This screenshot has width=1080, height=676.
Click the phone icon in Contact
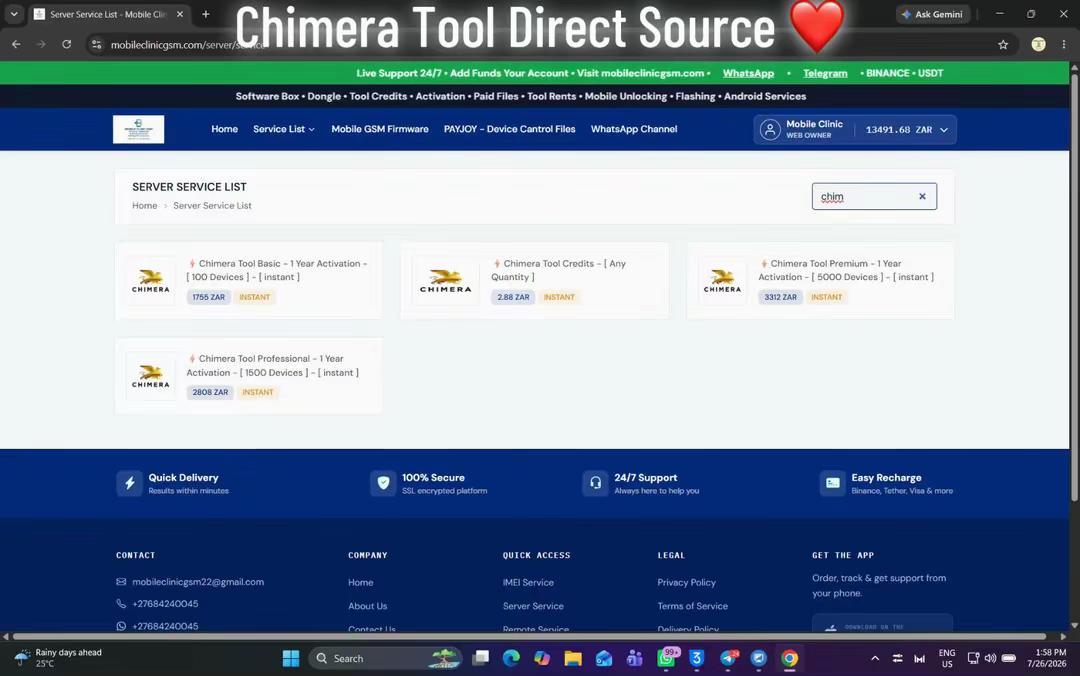pyautogui.click(x=121, y=603)
